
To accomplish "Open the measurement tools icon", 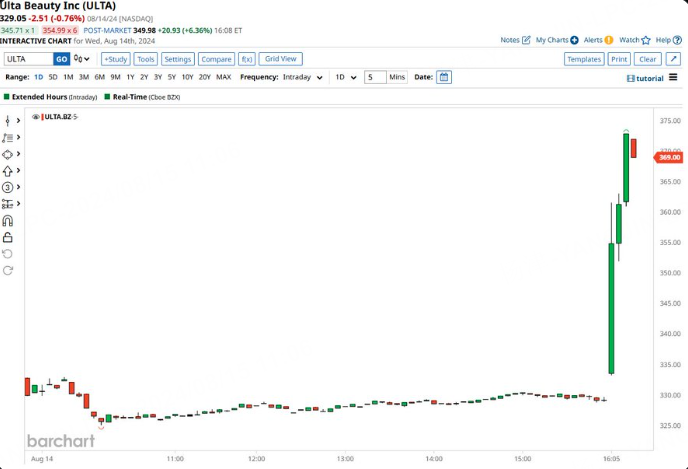I will click(7, 204).
